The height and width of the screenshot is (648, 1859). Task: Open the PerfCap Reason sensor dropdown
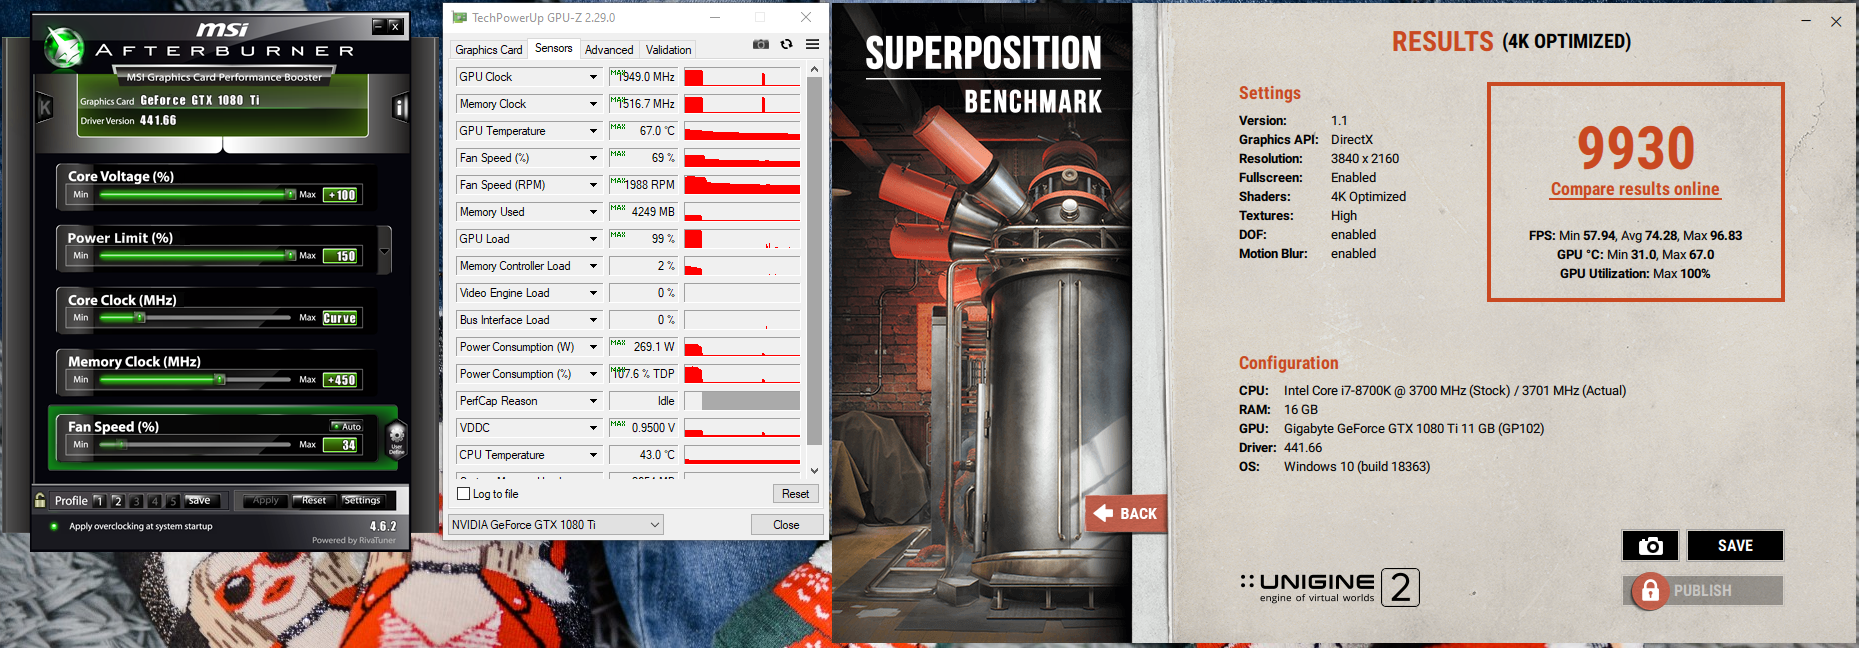click(593, 401)
